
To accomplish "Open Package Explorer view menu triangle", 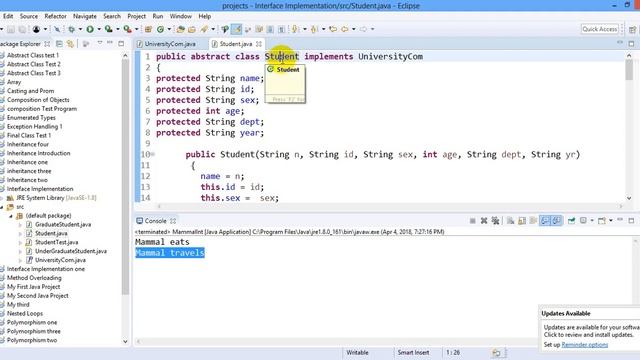I will click(x=100, y=43).
